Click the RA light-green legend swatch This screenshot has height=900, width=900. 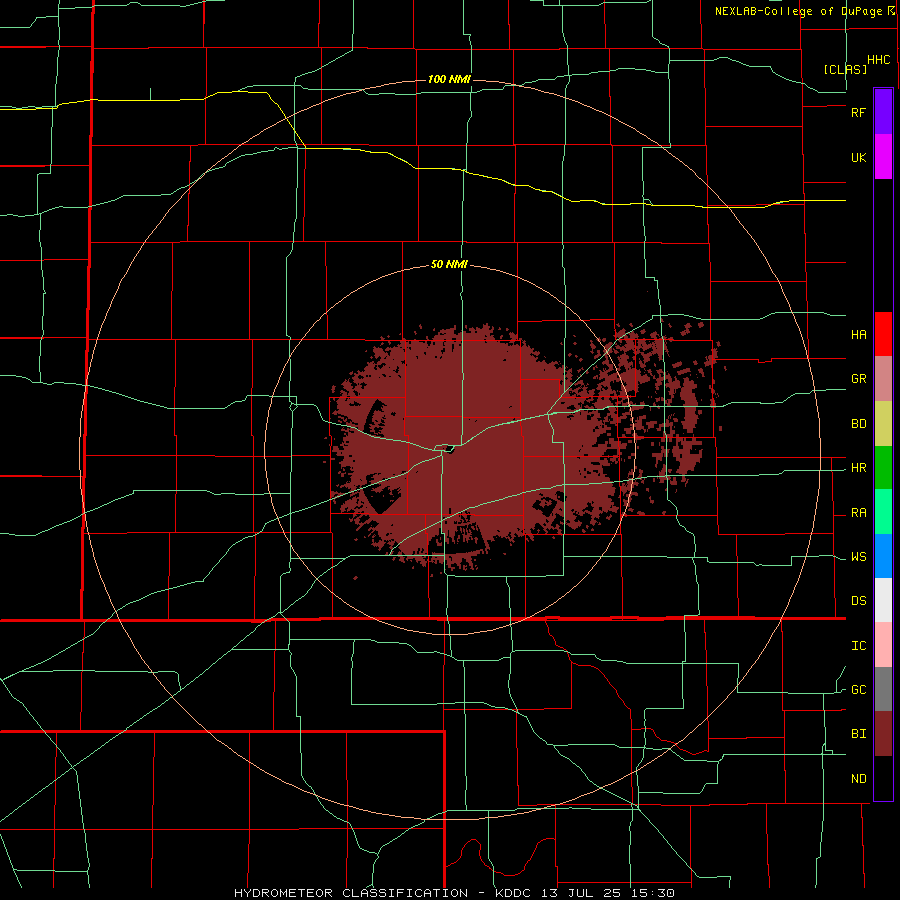883,512
